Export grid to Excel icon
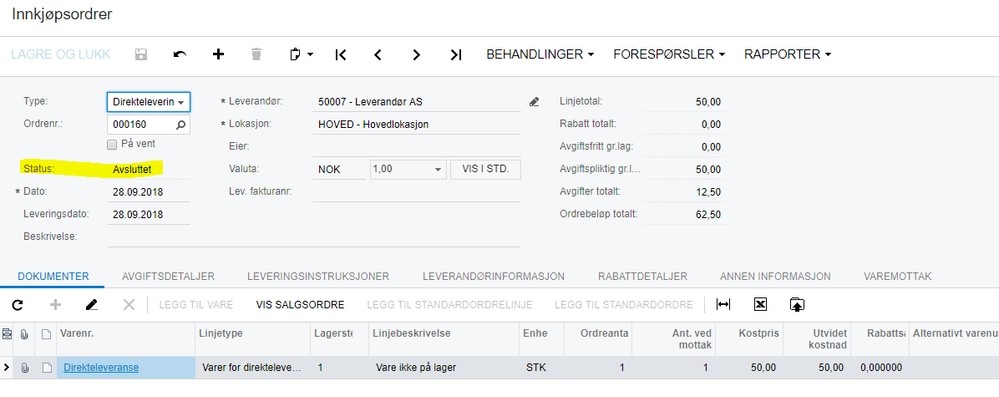This screenshot has width=999, height=397. 759,305
